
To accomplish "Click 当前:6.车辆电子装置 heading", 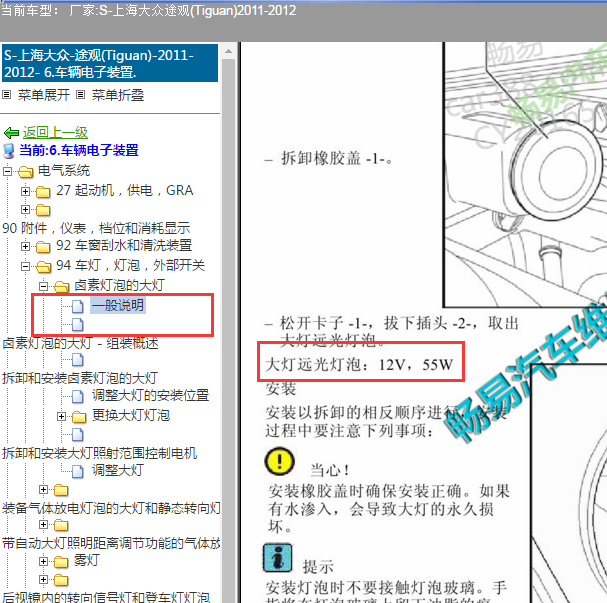I will (x=79, y=150).
